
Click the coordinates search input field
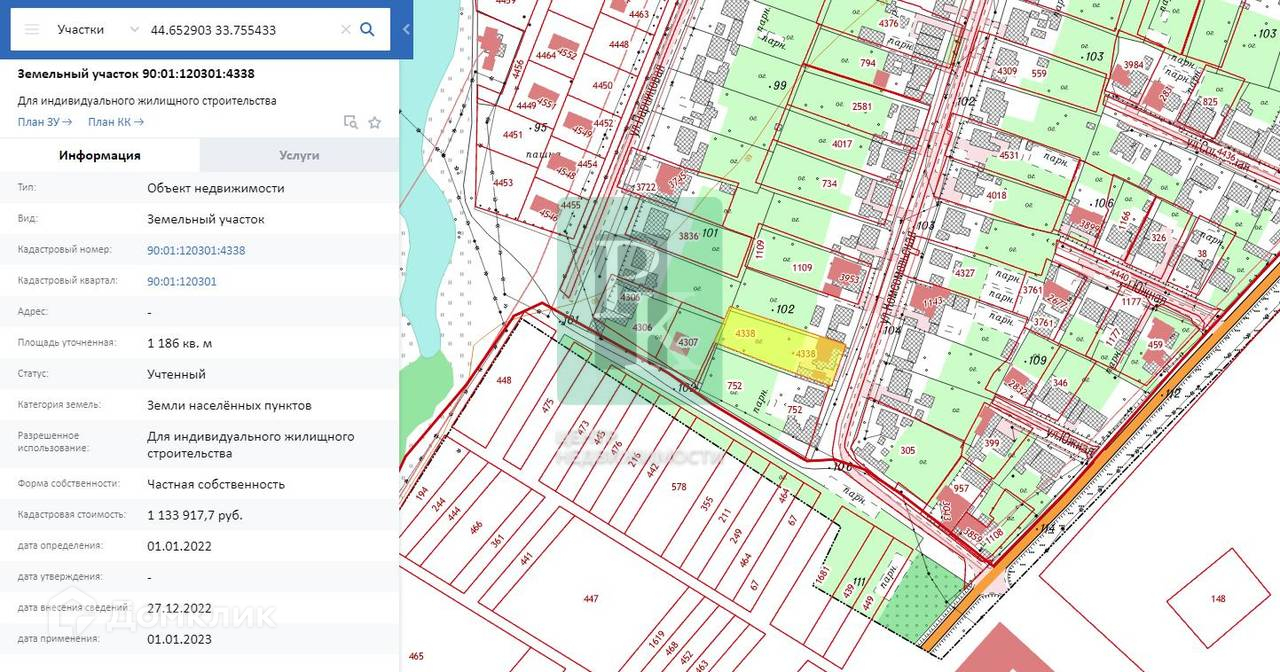tap(240, 30)
